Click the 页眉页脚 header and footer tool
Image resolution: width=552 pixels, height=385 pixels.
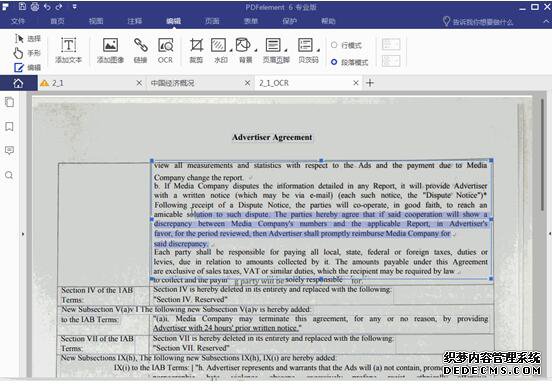tap(276, 50)
